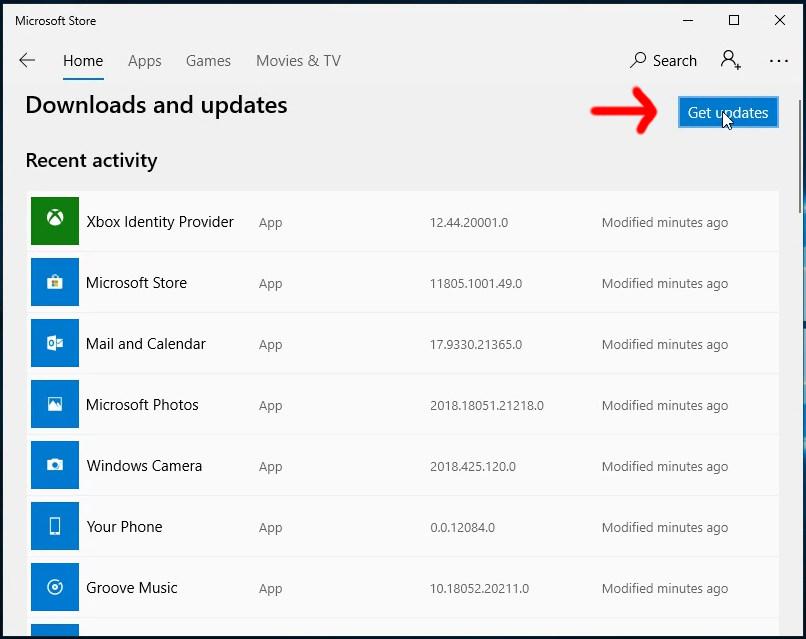Screen dimensions: 806x639
Task: Maximize the Microsoft Store window
Action: point(734,20)
